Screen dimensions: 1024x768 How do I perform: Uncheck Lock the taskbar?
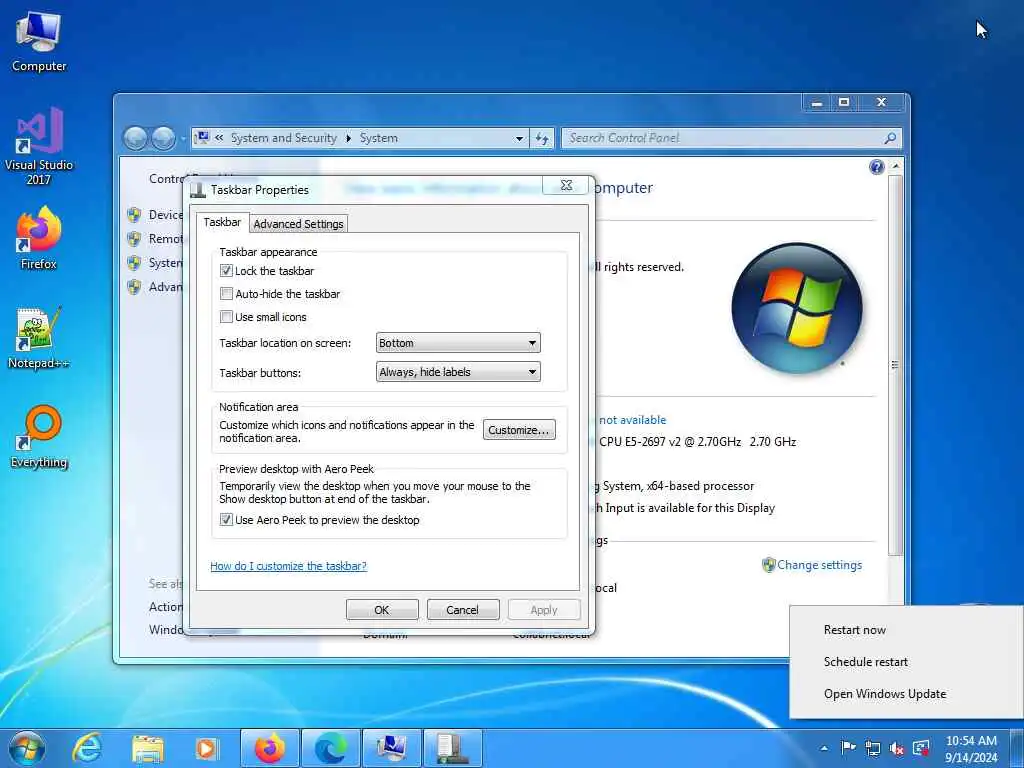[x=226, y=270]
